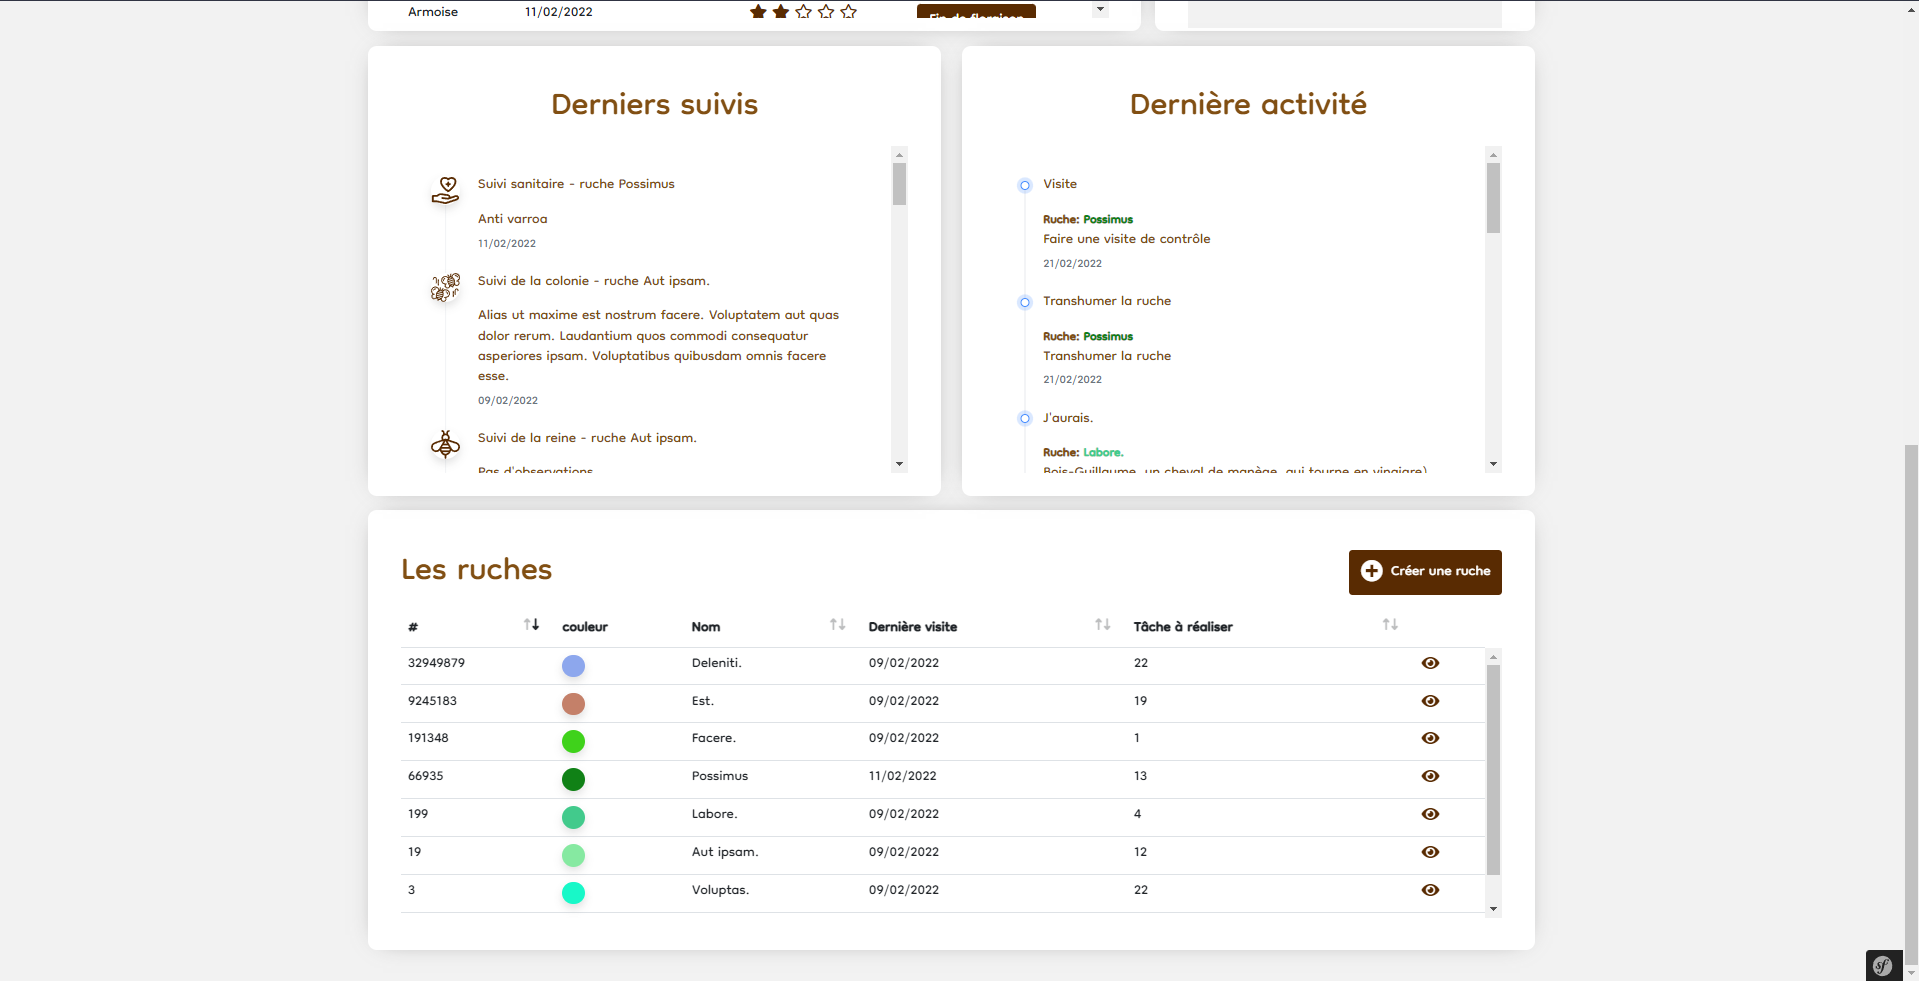The width and height of the screenshot is (1919, 981).
Task: Click the Symfony debug toolbar icon
Action: pos(1883,965)
